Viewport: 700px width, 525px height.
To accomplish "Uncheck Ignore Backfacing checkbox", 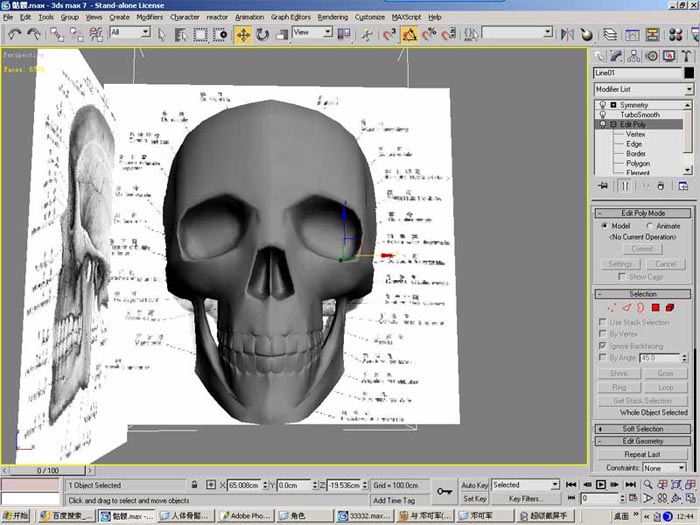I will tap(603, 346).
